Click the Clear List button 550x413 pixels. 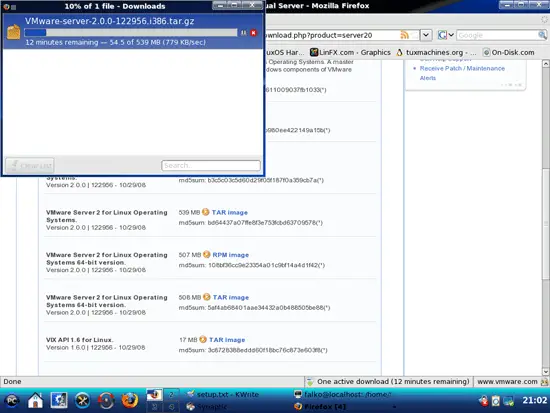click(29, 165)
